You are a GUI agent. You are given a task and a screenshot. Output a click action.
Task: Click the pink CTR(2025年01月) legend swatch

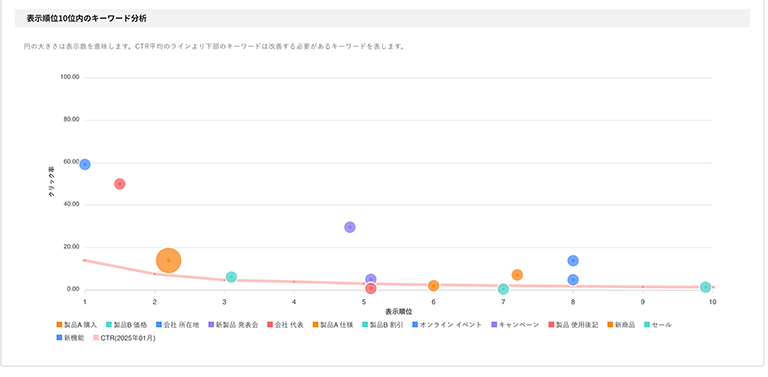coord(96,338)
